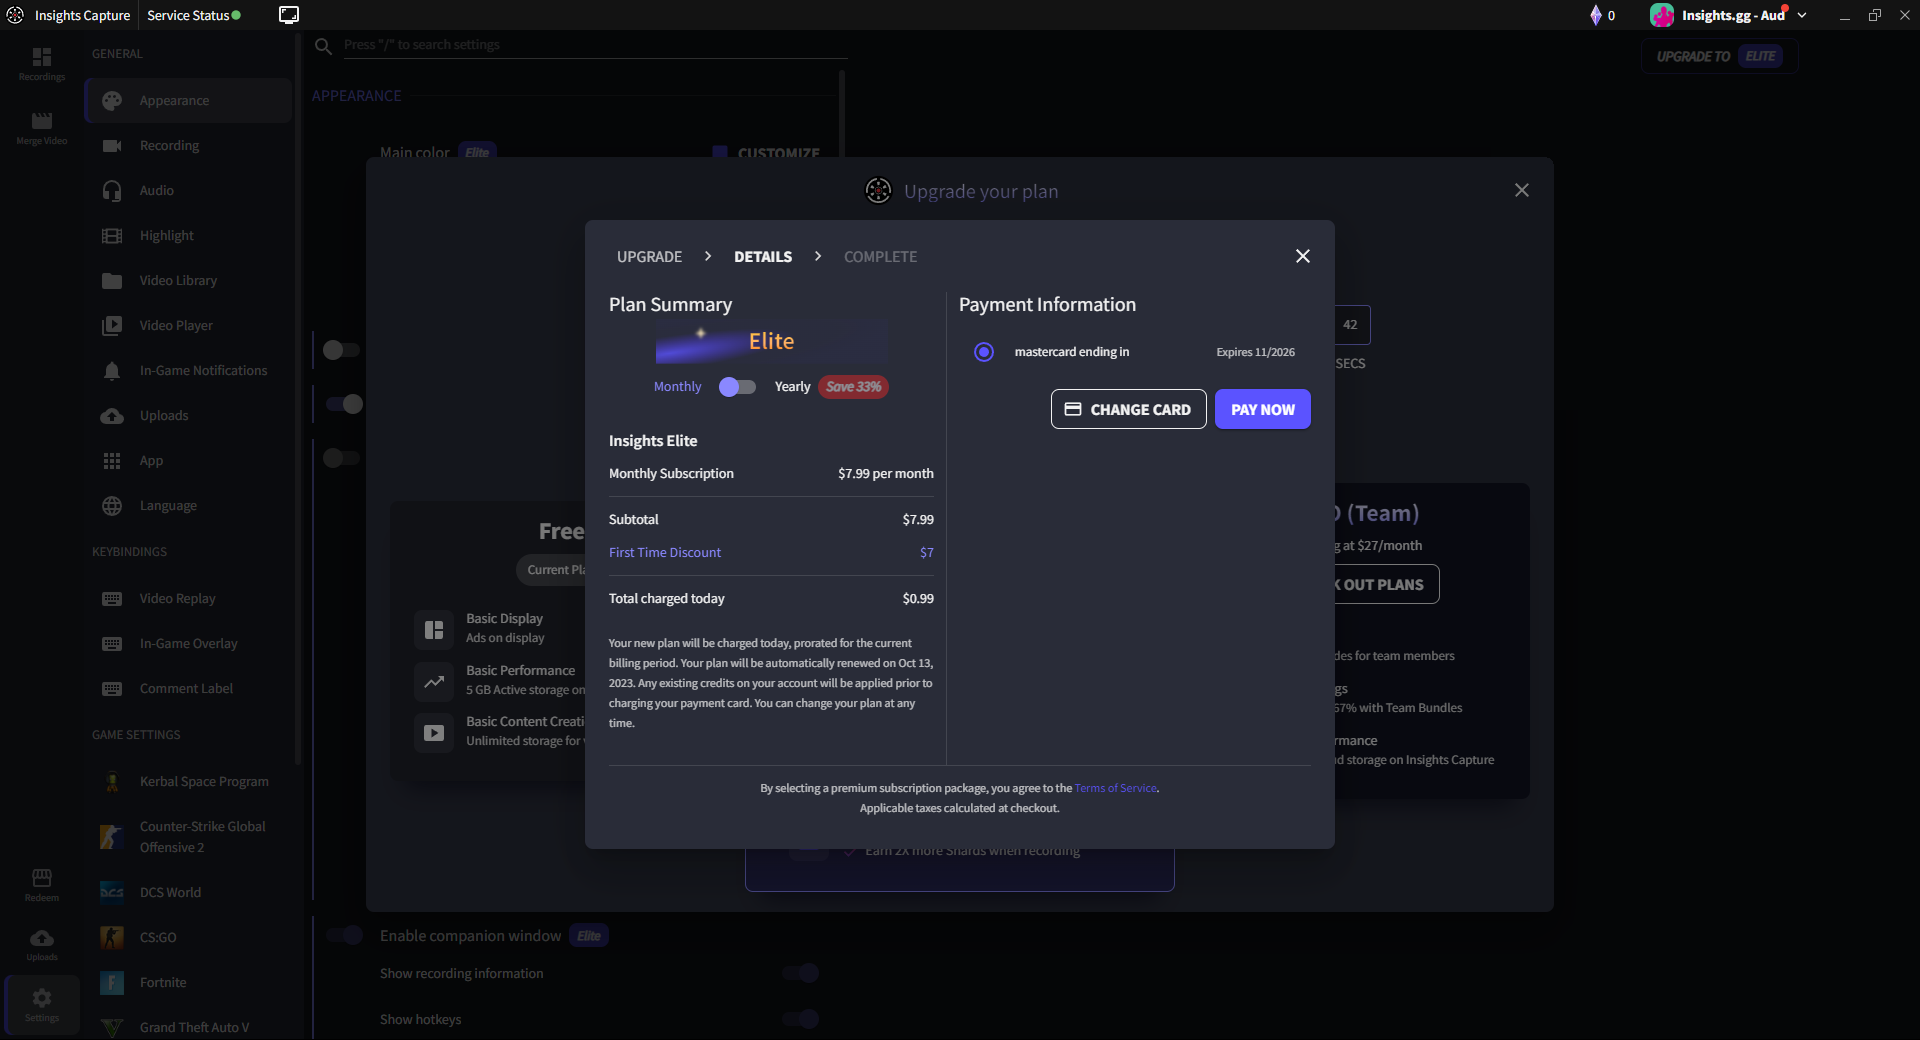Toggle Show hotkeys switch
This screenshot has height=1040, width=1920.
[x=801, y=1019]
